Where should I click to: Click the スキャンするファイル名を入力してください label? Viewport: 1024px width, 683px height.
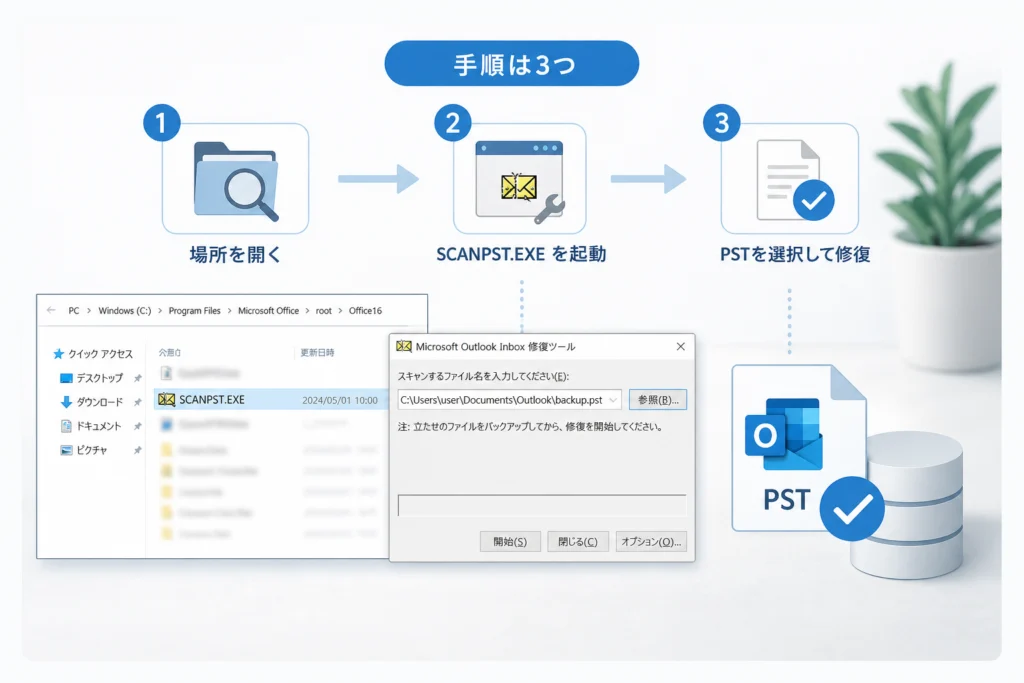(483, 376)
